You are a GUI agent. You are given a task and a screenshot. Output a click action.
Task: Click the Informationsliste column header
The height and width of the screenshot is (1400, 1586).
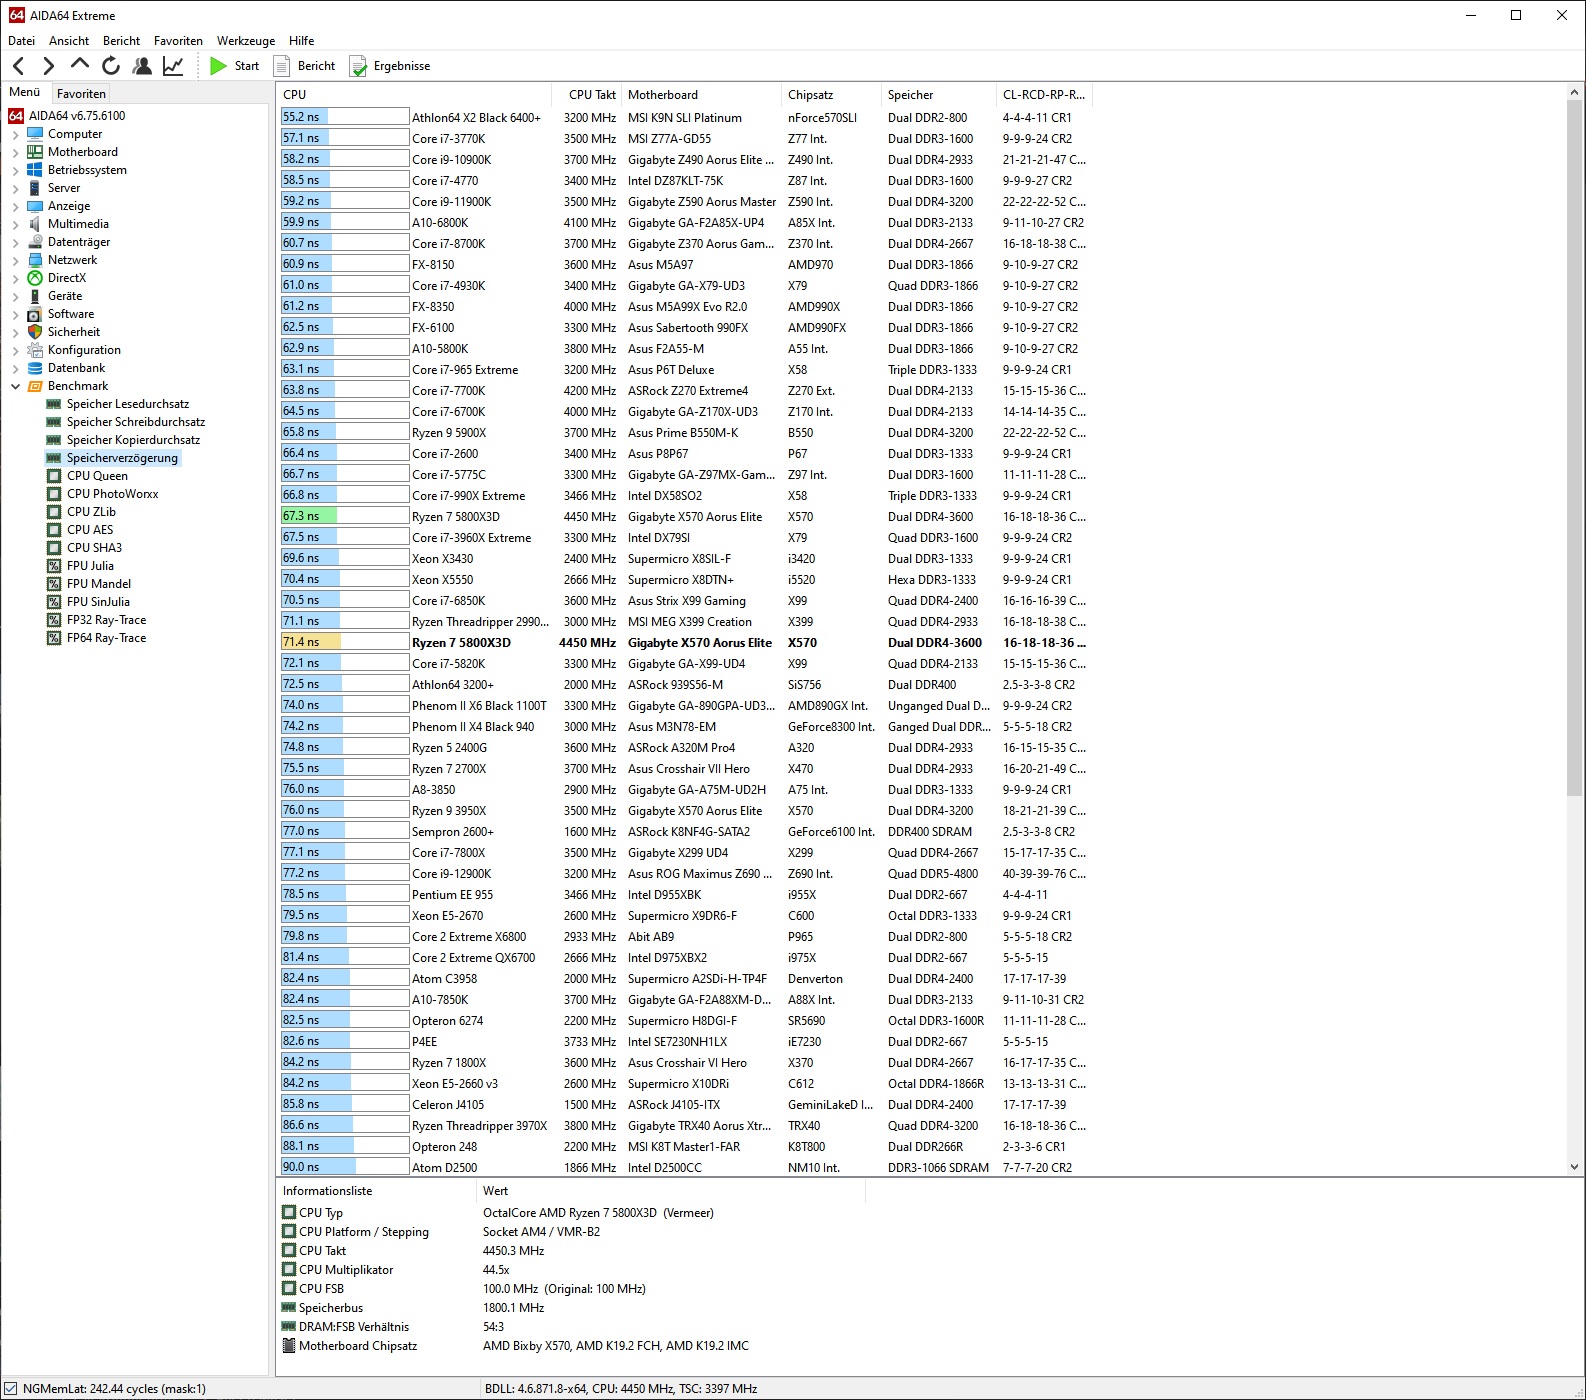point(376,1191)
